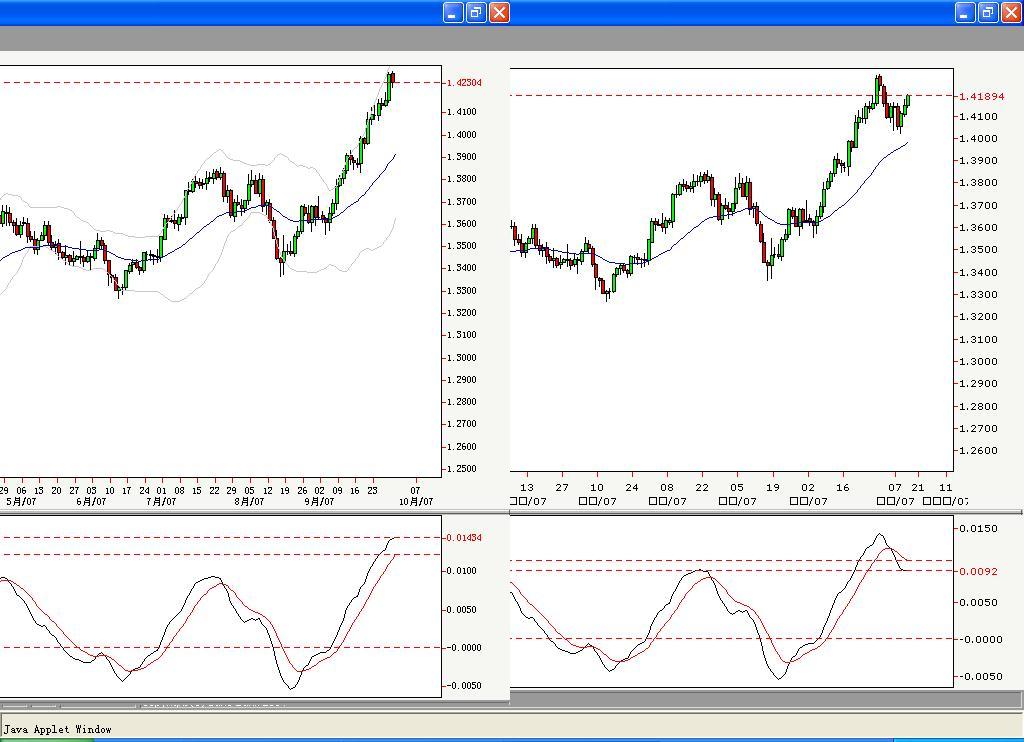The image size is (1024, 742).
Task: Minimize the left chart window
Action: pyautogui.click(x=453, y=12)
